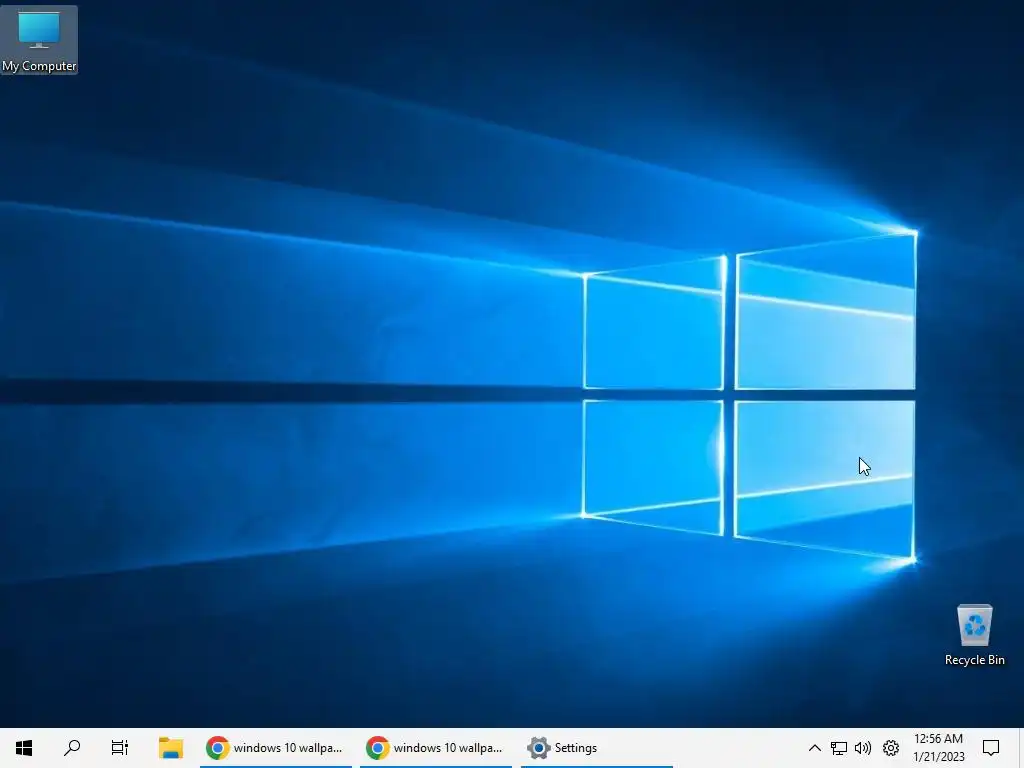The height and width of the screenshot is (768, 1024).
Task: Click the gear icon in system tray
Action: (x=891, y=748)
